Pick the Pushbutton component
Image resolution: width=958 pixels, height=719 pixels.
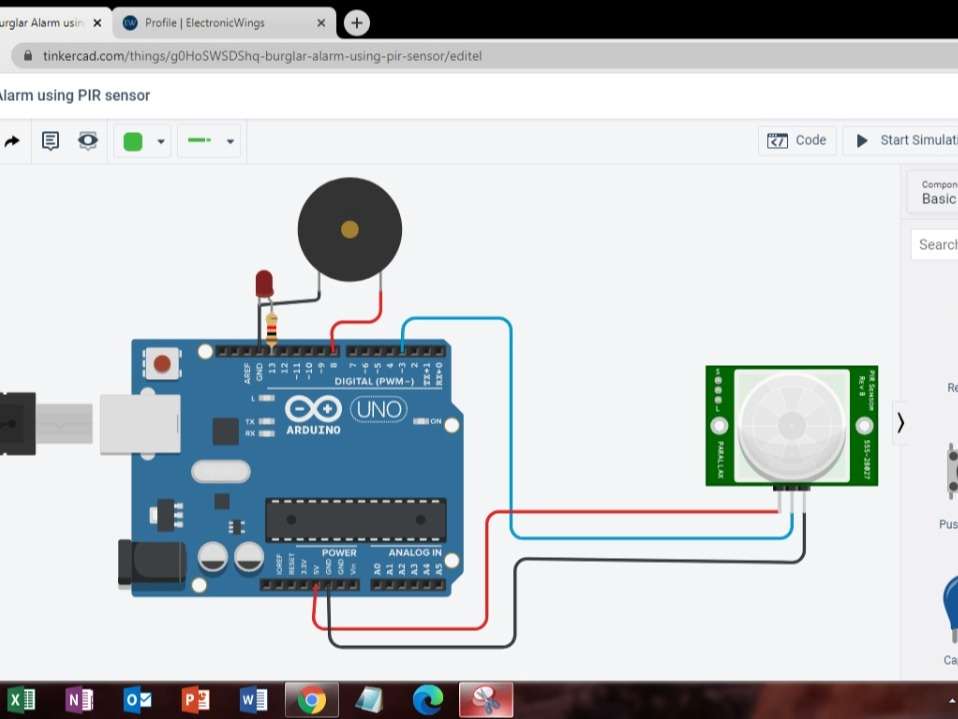click(952, 470)
